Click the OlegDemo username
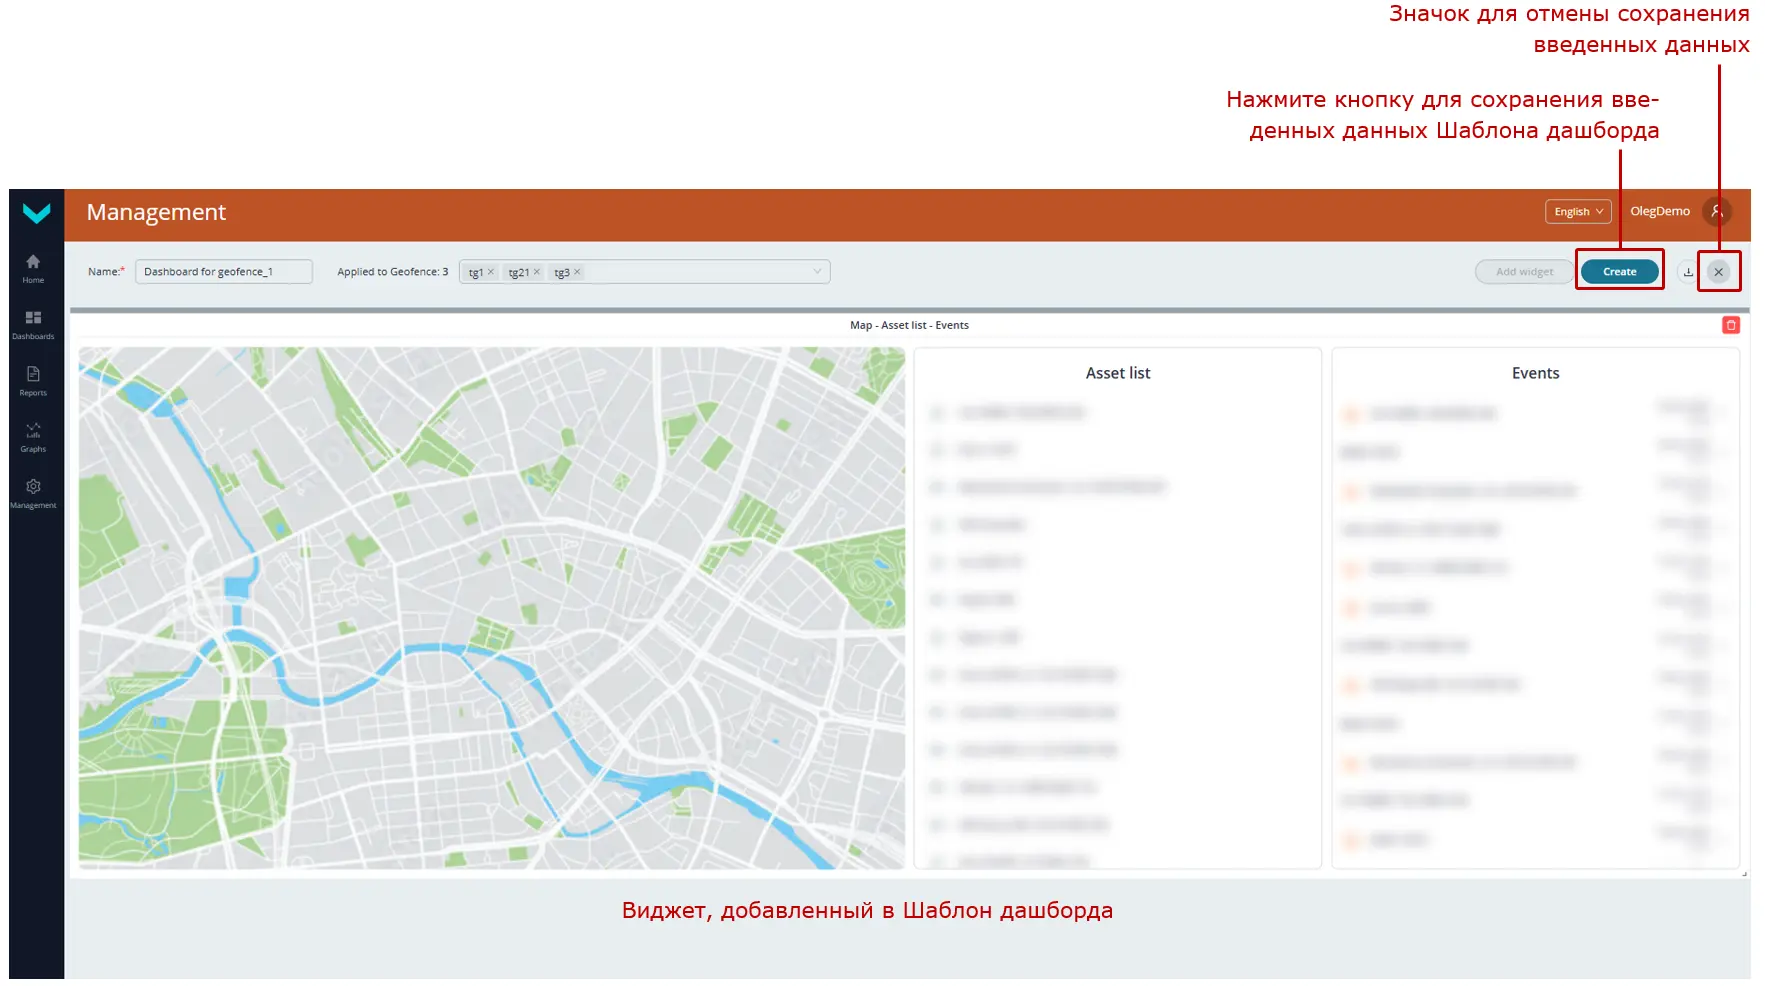 point(1659,212)
